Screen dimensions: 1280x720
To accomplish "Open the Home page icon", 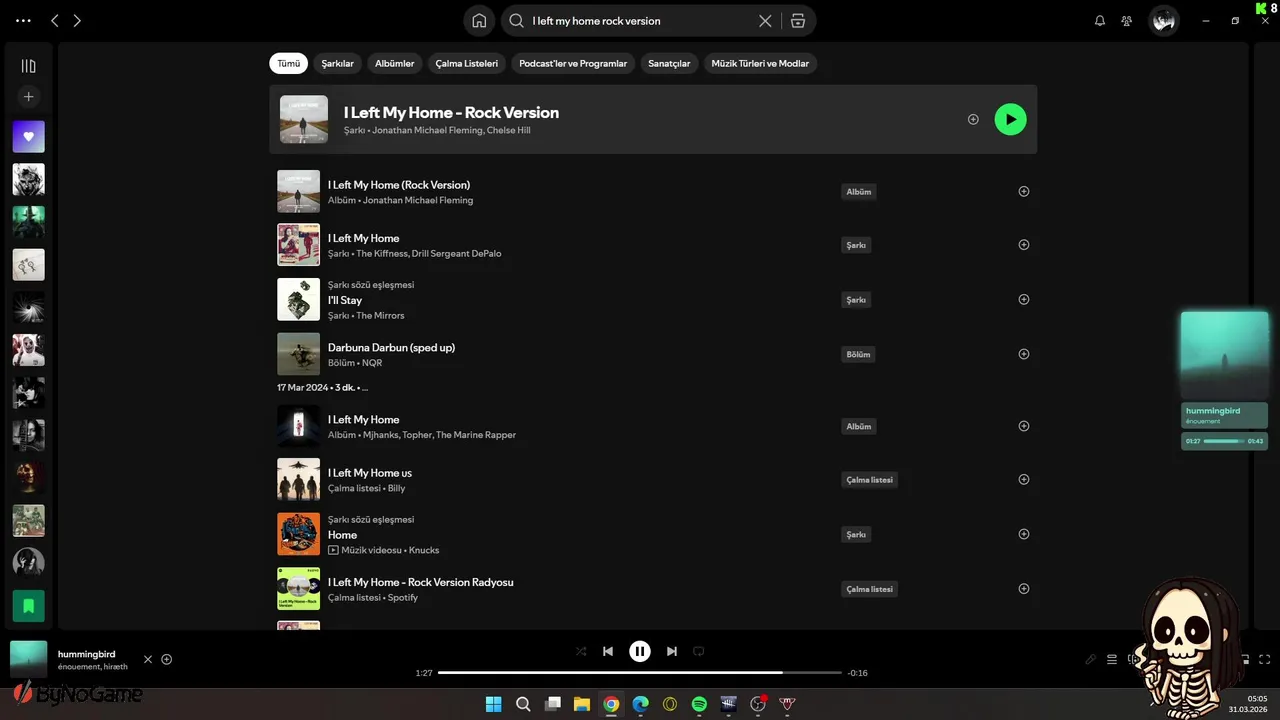I will coord(479,20).
